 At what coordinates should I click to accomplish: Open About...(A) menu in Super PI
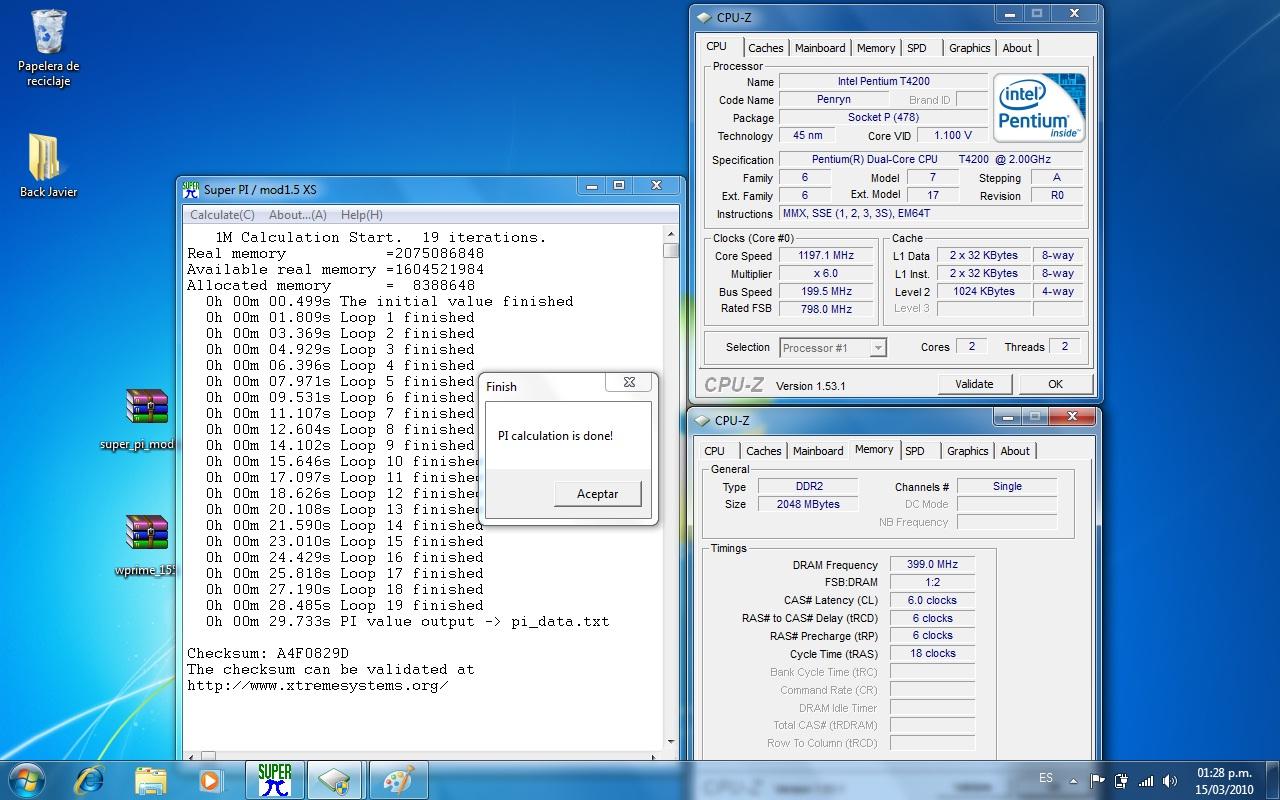tap(298, 215)
